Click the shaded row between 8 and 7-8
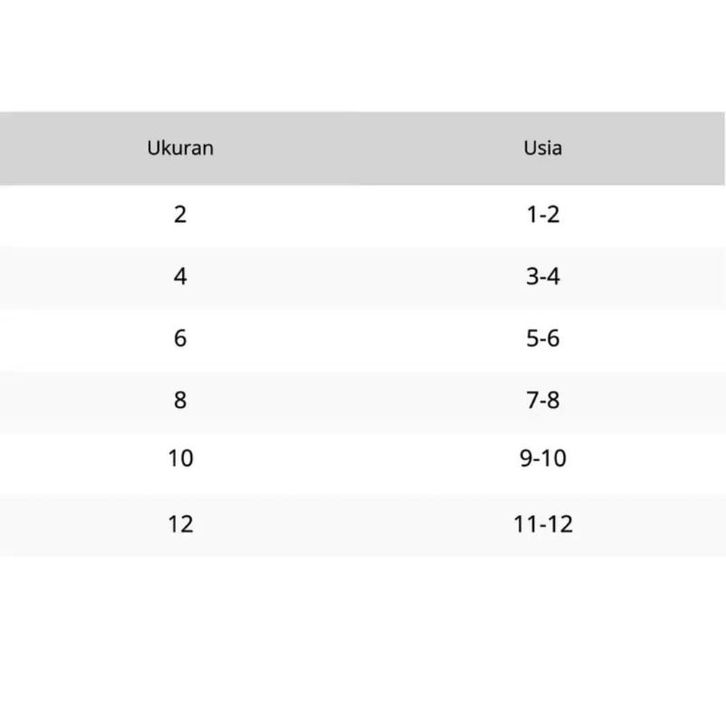726x726 pixels. point(362,400)
